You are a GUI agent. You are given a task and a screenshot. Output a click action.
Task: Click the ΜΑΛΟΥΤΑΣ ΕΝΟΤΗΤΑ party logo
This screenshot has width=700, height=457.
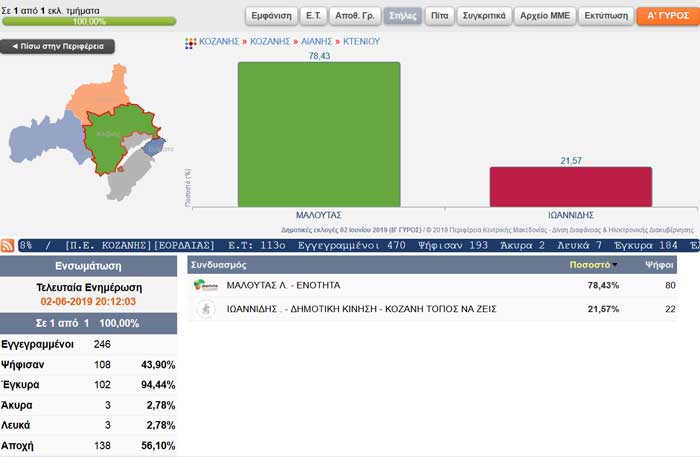click(206, 285)
